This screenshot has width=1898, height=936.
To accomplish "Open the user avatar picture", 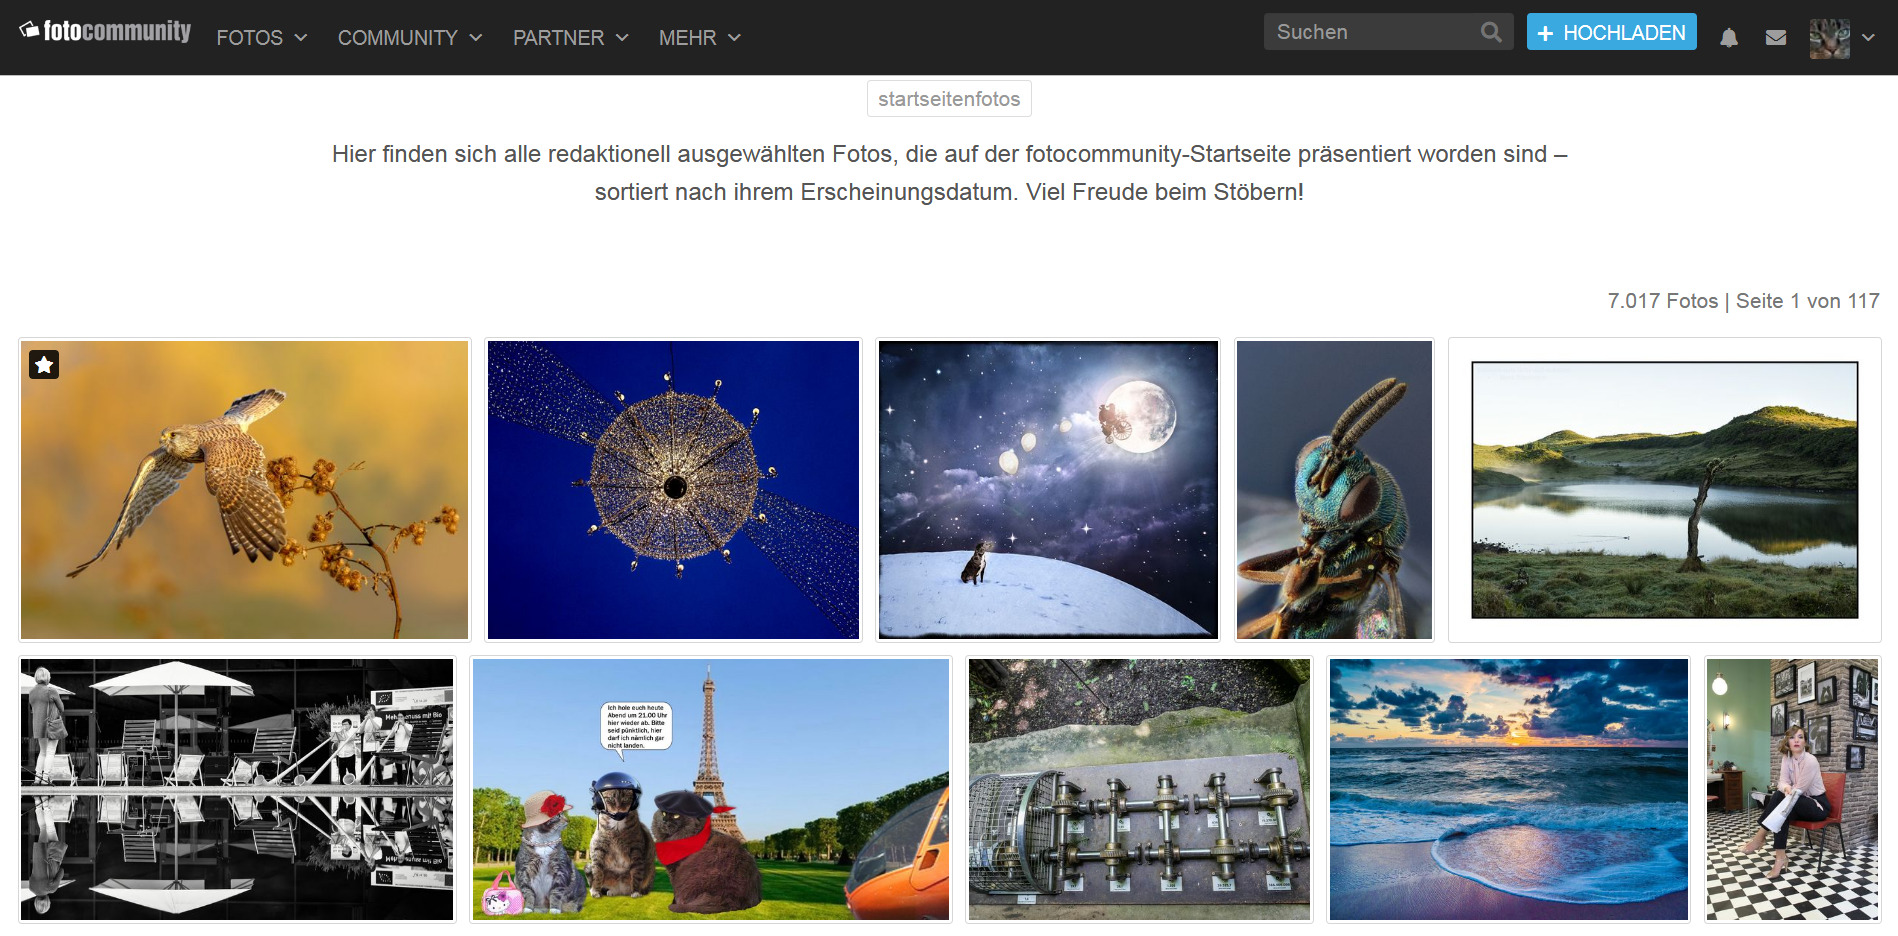I will coord(1829,38).
